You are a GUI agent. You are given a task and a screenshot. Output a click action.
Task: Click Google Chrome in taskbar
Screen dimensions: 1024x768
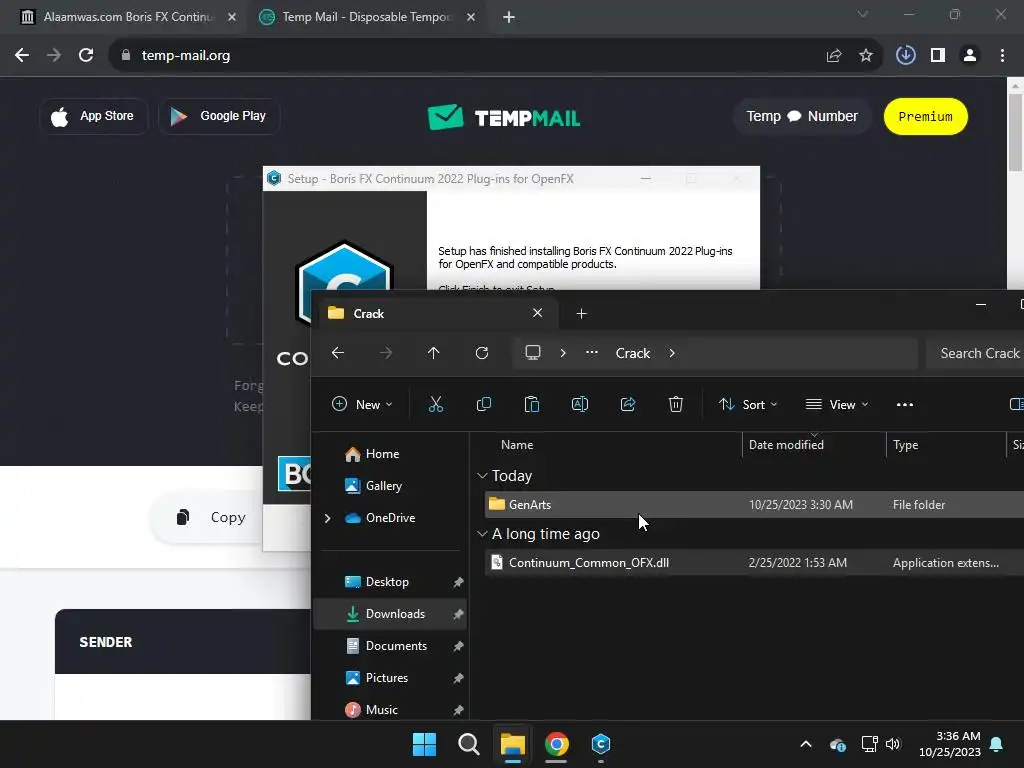[x=556, y=744]
